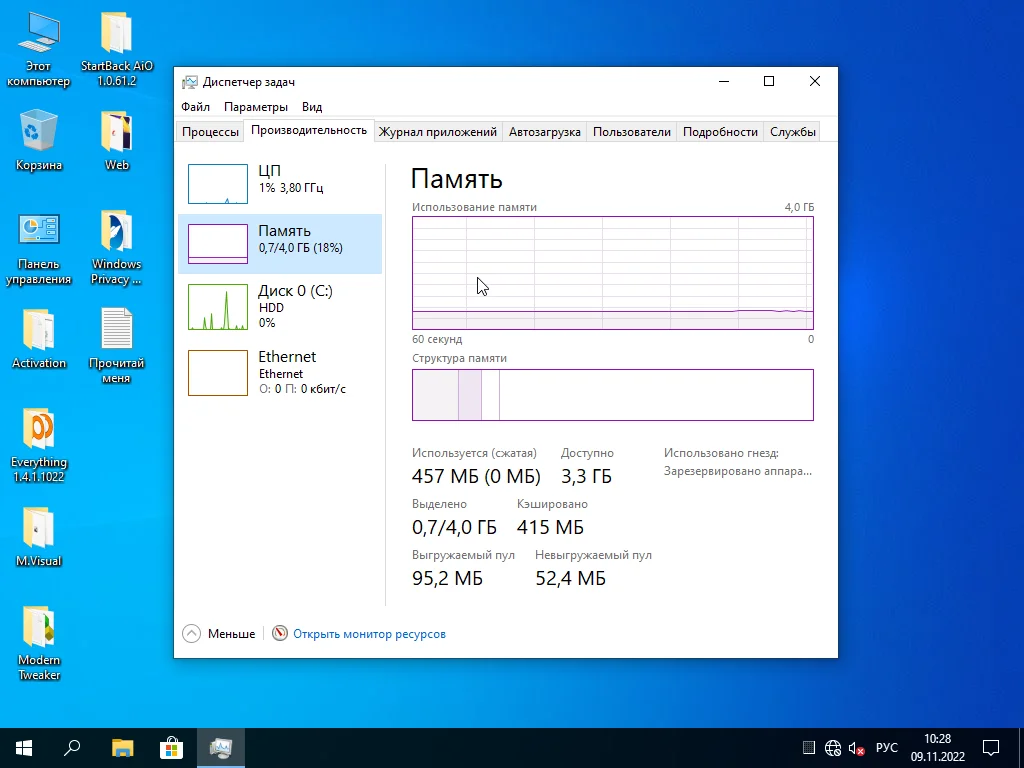1024x768 pixels.
Task: Open the Вид menu
Action: [x=312, y=107]
